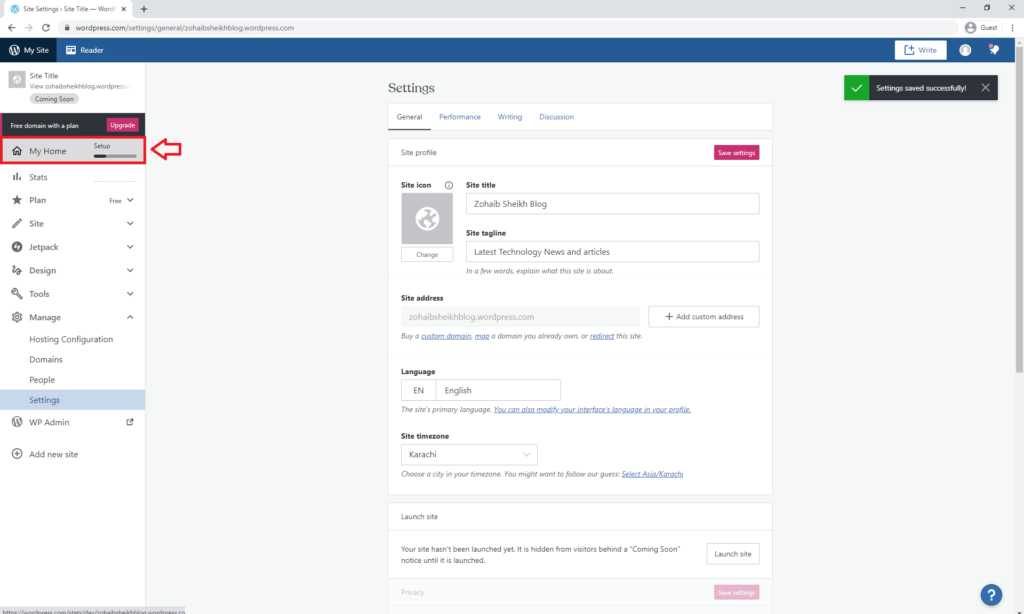Switch to the Performance tab
1024x614 pixels.
coord(460,117)
